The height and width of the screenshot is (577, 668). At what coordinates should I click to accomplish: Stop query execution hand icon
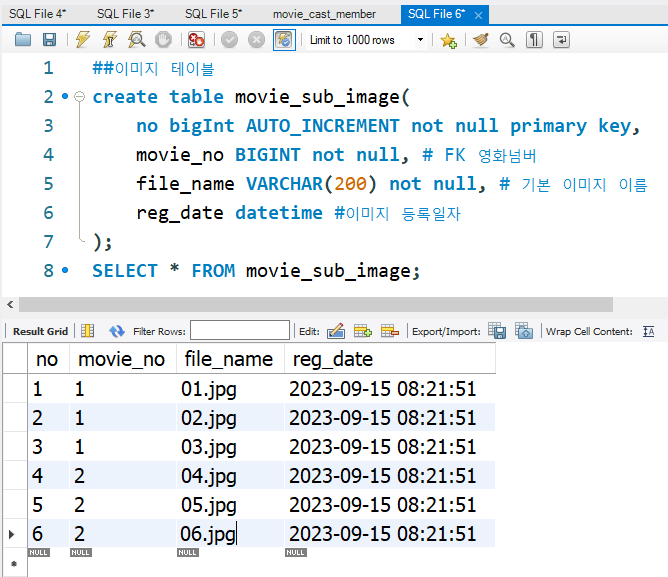pos(163,40)
